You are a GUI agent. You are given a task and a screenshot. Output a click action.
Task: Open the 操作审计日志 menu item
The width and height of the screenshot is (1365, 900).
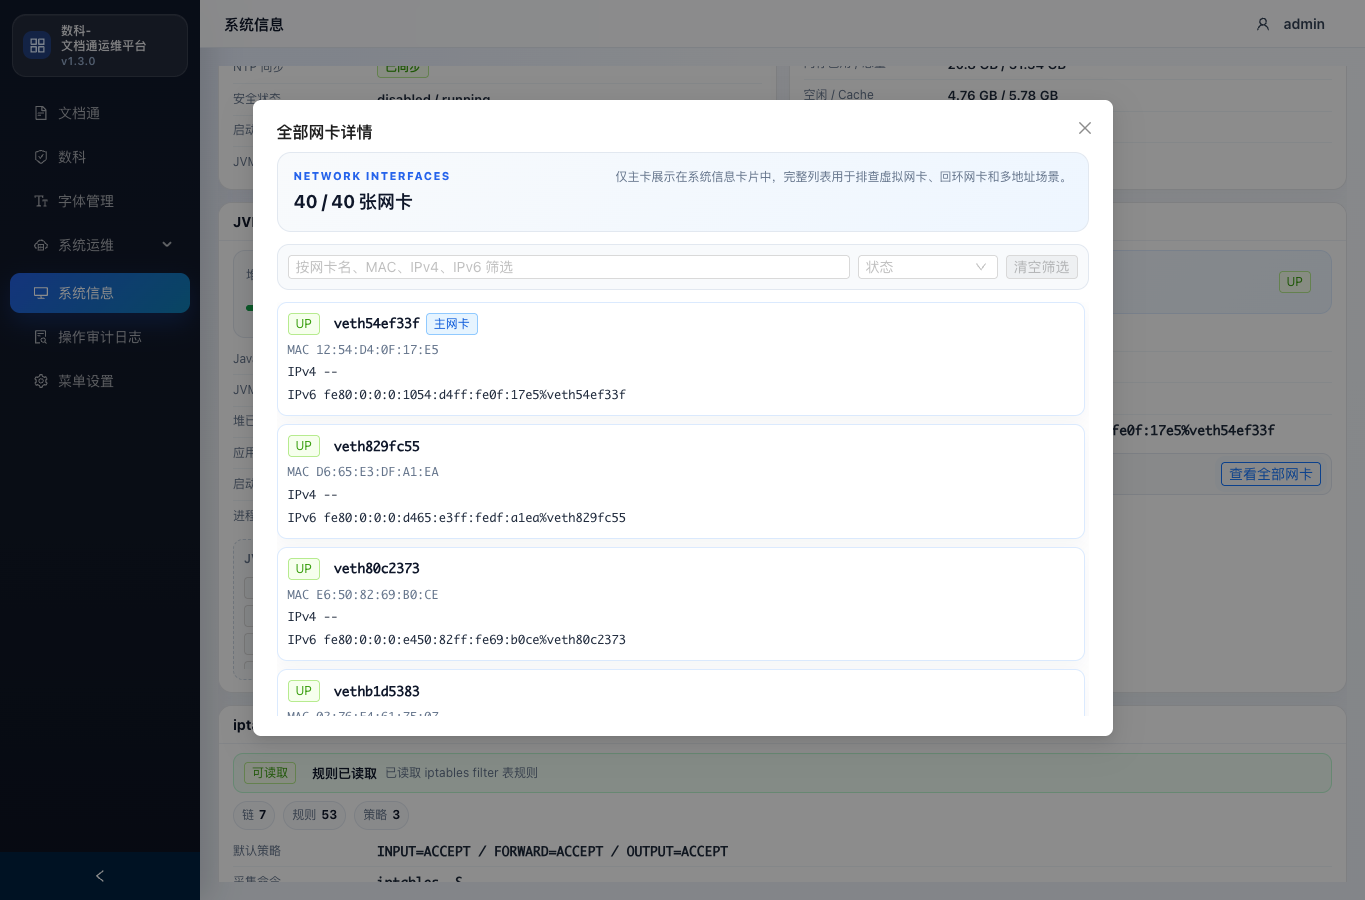tap(100, 337)
